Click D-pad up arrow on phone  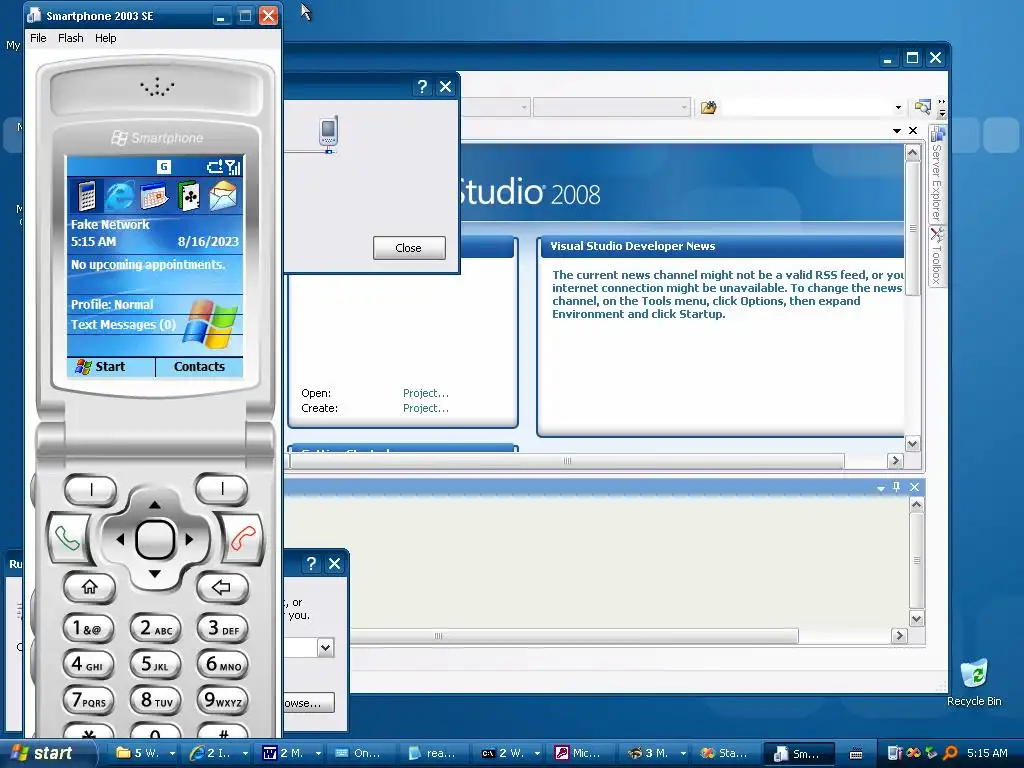(x=155, y=504)
